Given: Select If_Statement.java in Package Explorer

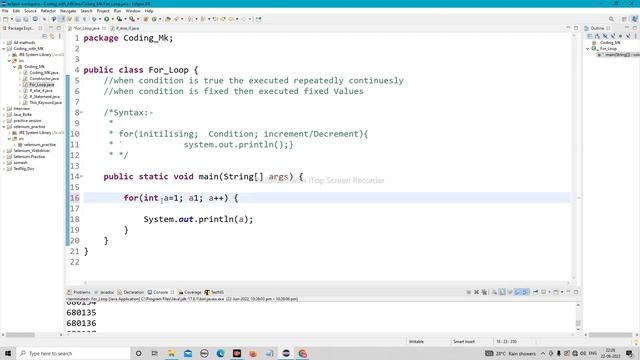Looking at the screenshot, I should point(44,97).
